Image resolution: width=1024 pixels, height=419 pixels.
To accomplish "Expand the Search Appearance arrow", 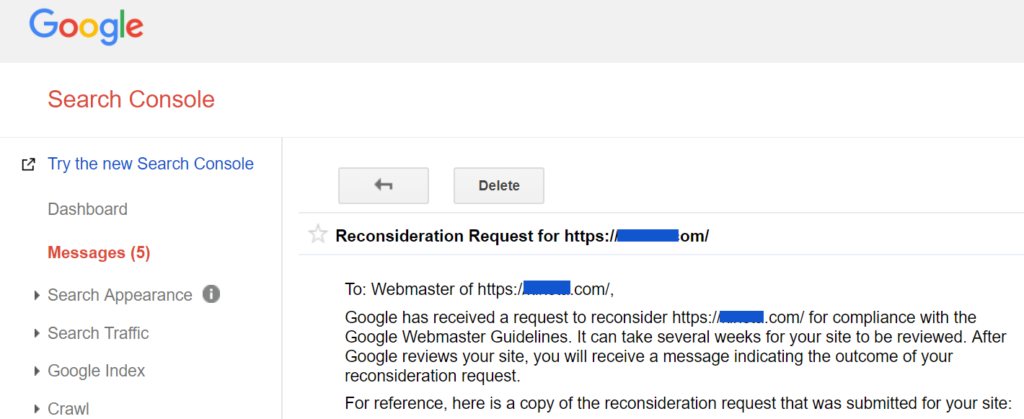I will click(37, 295).
